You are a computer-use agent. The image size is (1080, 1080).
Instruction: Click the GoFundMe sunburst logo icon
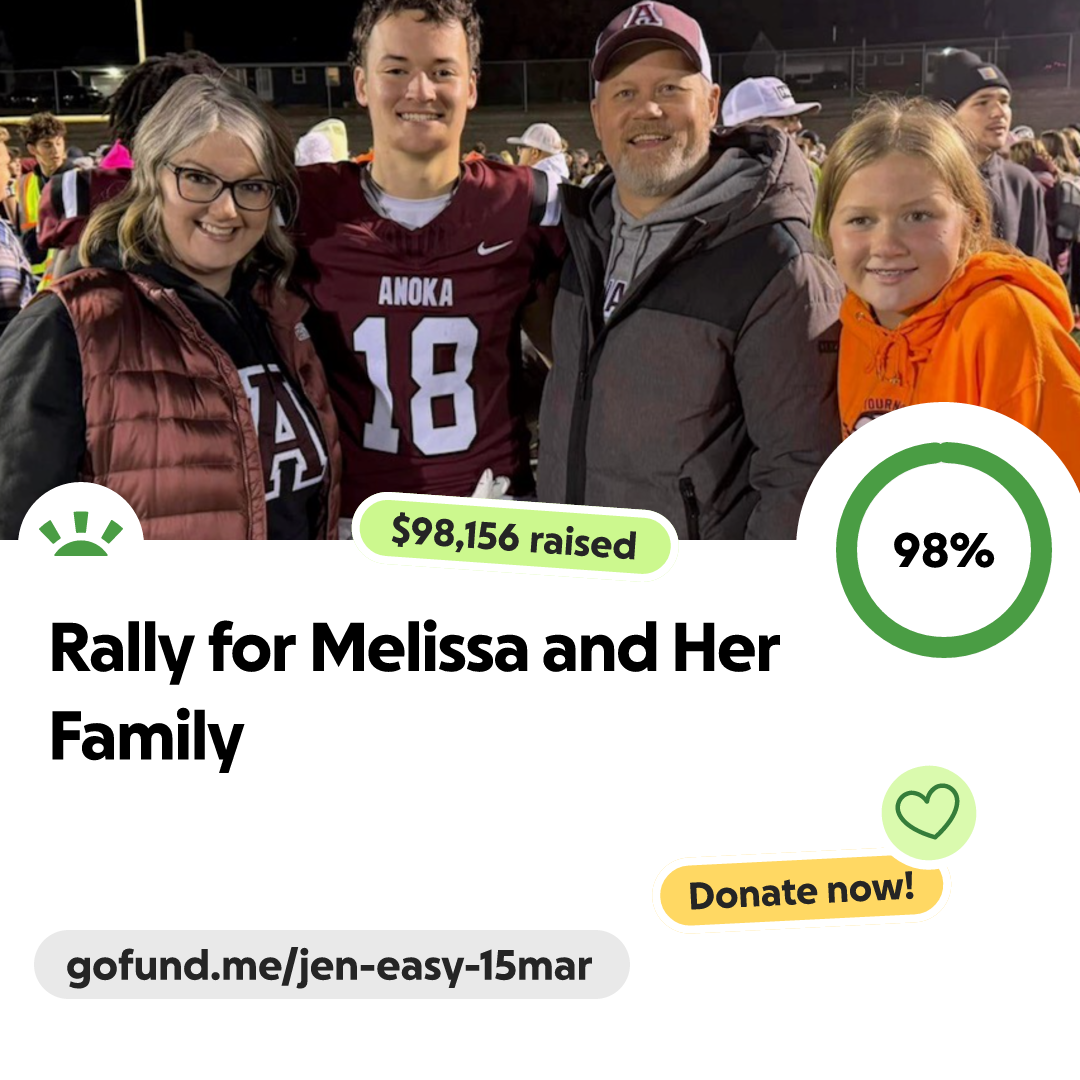(81, 533)
